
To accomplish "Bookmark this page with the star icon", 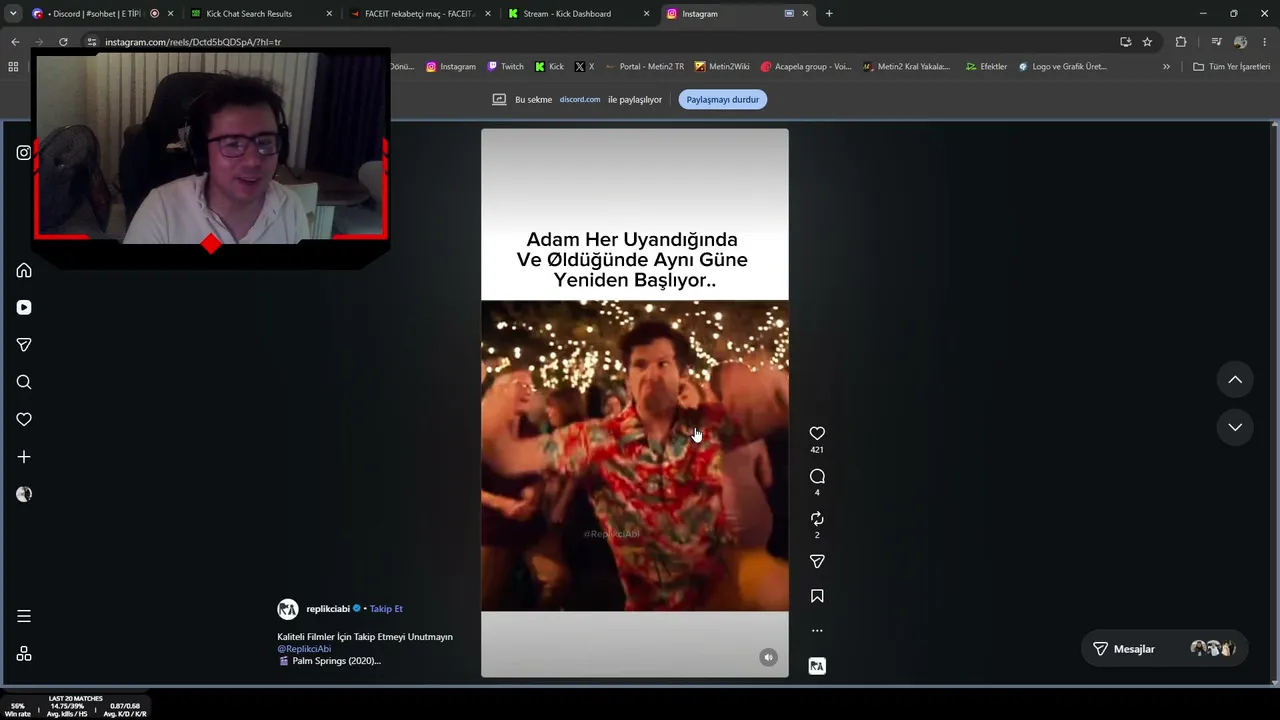I will tap(1147, 42).
